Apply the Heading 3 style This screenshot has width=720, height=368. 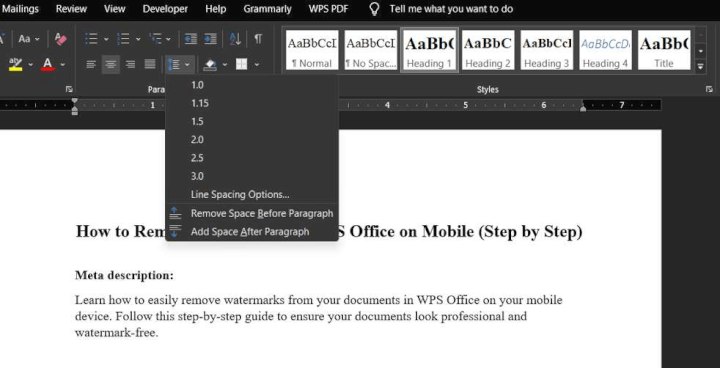pos(546,50)
